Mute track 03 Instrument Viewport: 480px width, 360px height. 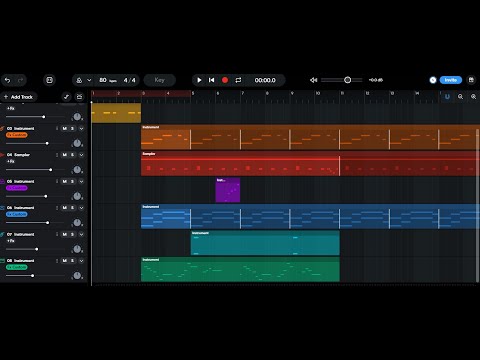pos(65,128)
